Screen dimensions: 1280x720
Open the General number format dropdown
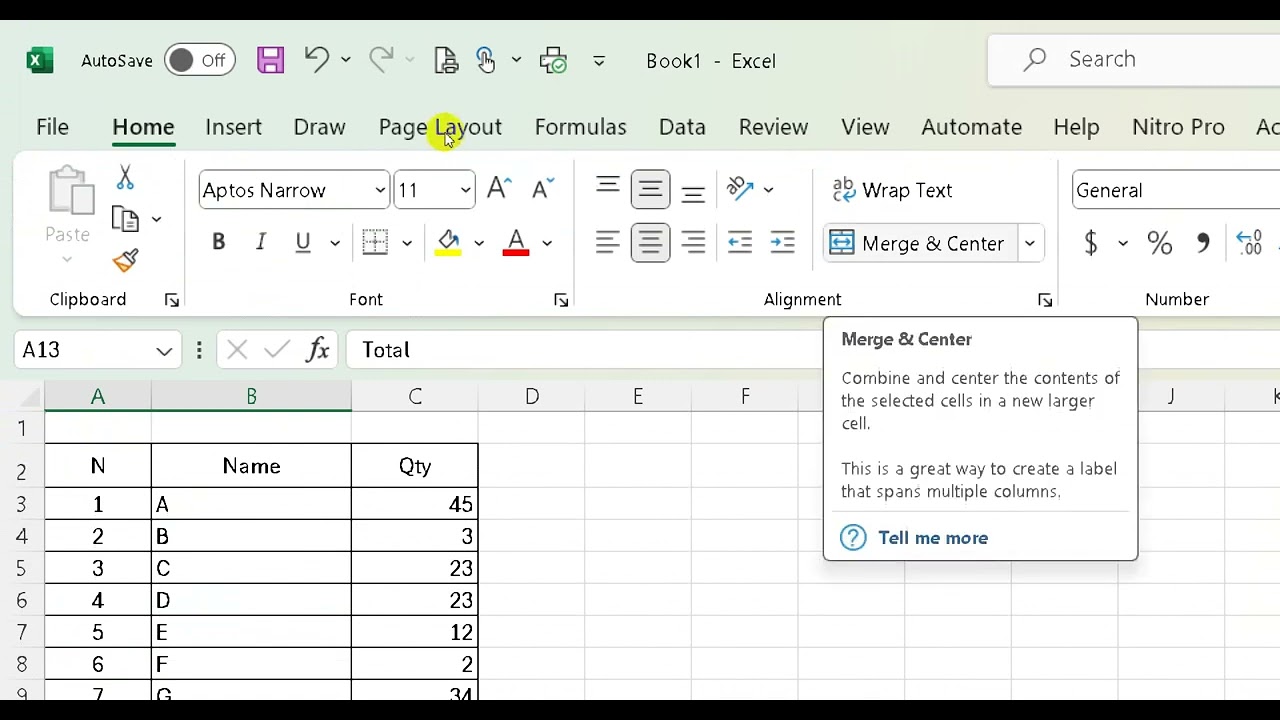(x=1176, y=190)
